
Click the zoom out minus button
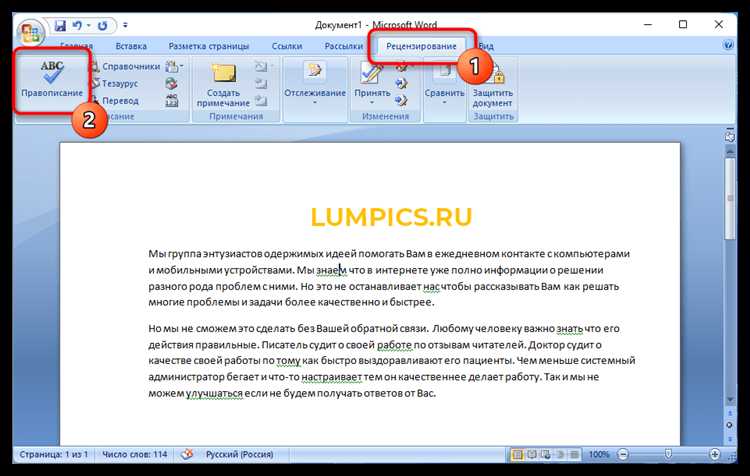(623, 454)
